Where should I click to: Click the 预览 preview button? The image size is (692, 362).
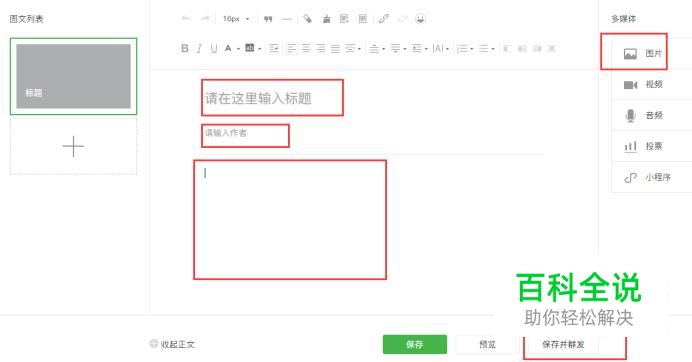pyautogui.click(x=488, y=344)
